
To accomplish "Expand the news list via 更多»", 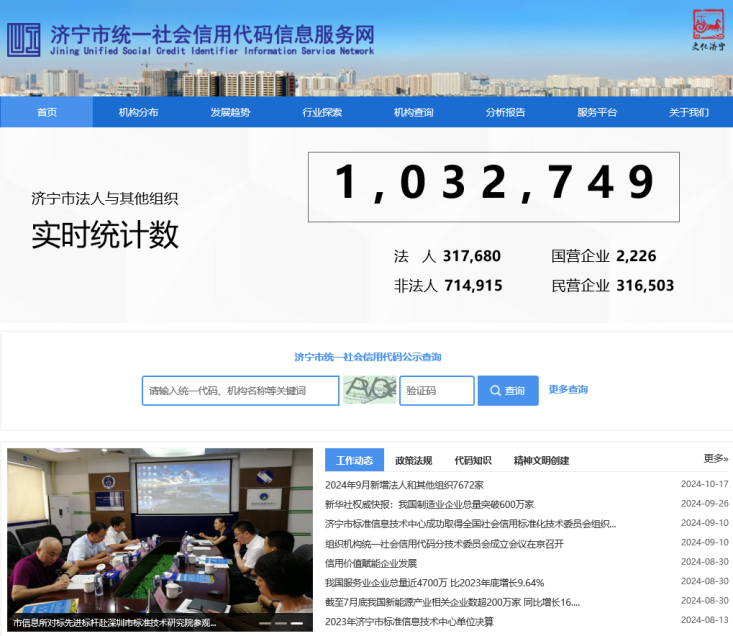I will 715,458.
